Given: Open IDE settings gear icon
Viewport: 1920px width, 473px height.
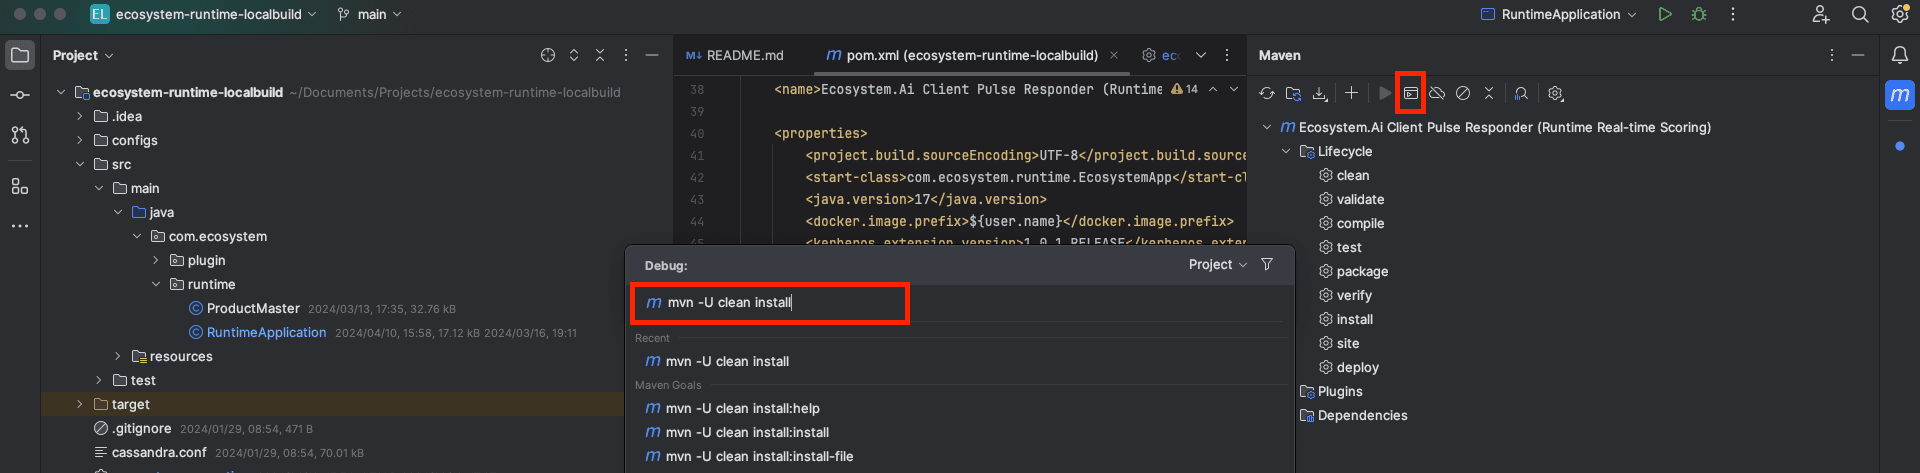Looking at the screenshot, I should [x=1900, y=14].
